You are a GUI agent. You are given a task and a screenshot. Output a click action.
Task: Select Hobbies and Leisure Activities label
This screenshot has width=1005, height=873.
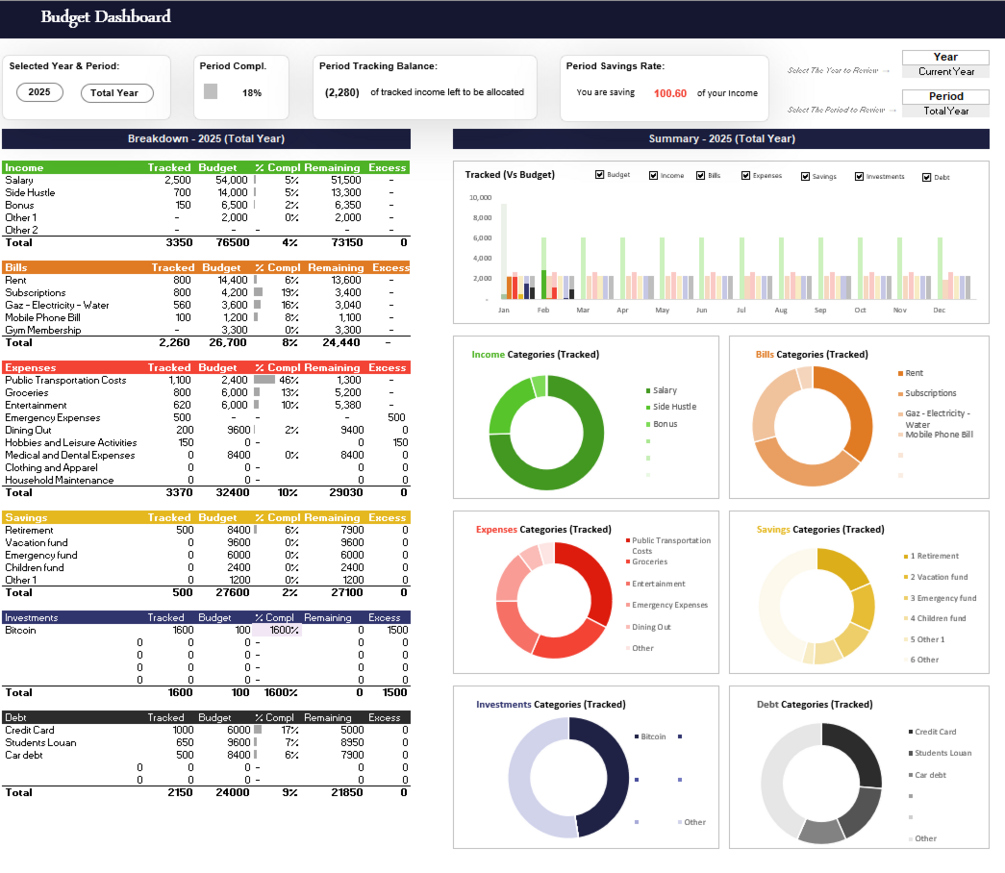(x=71, y=442)
